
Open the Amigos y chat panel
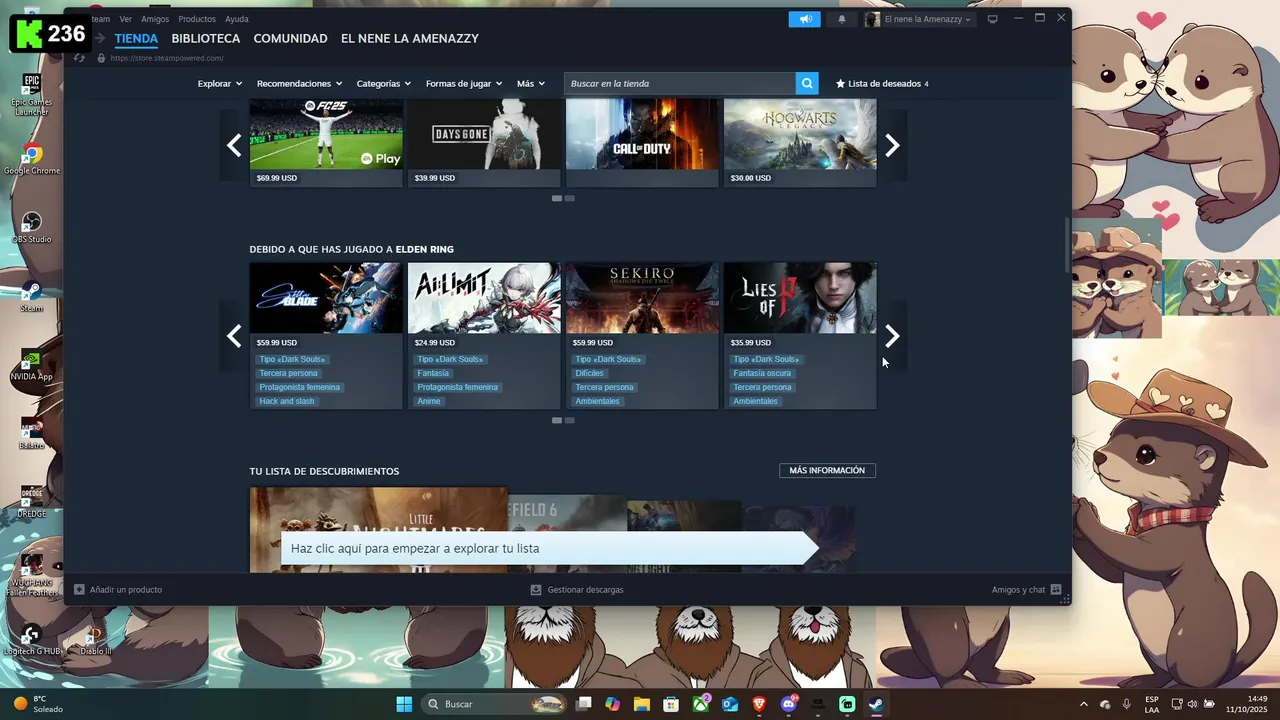[1026, 590]
